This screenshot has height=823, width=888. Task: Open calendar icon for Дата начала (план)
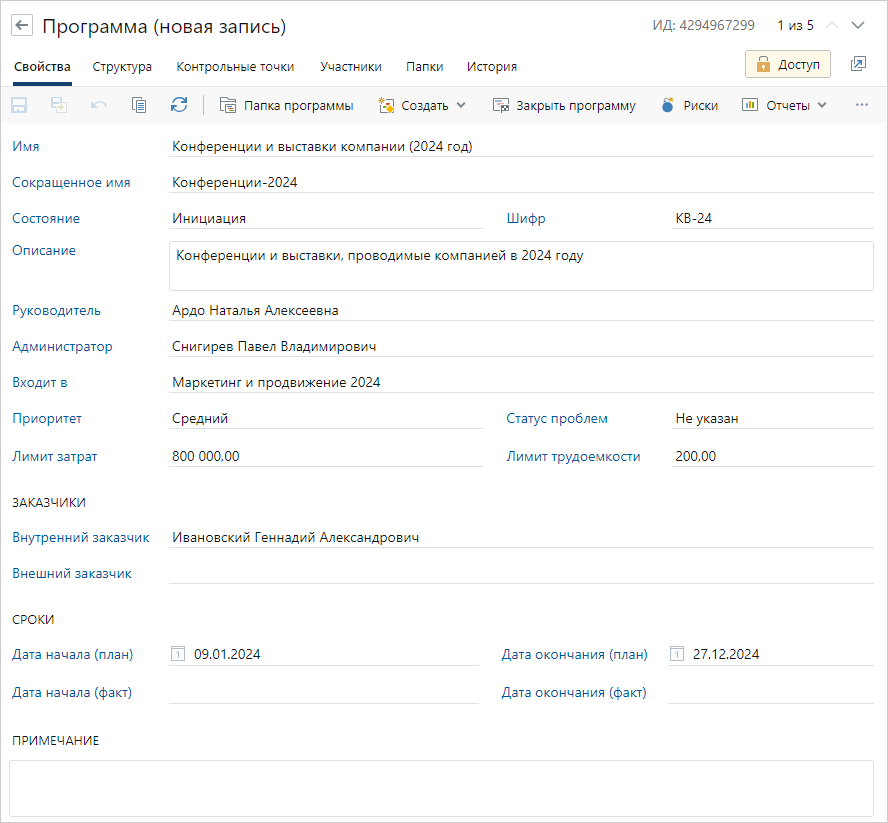[x=178, y=655]
